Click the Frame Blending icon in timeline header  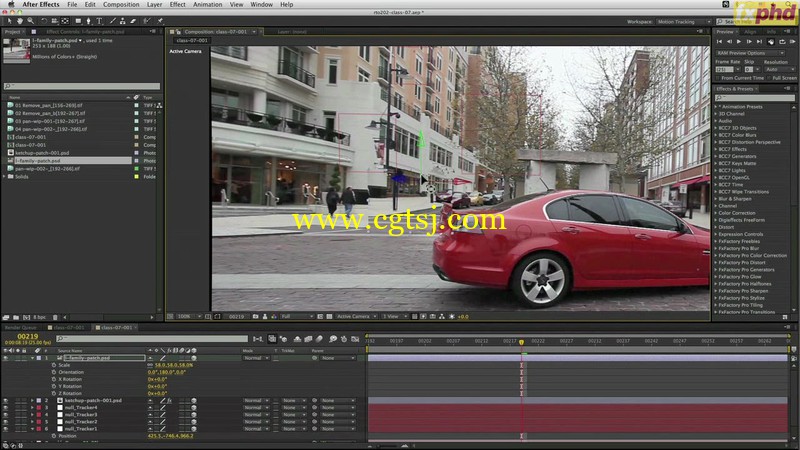(x=308, y=339)
